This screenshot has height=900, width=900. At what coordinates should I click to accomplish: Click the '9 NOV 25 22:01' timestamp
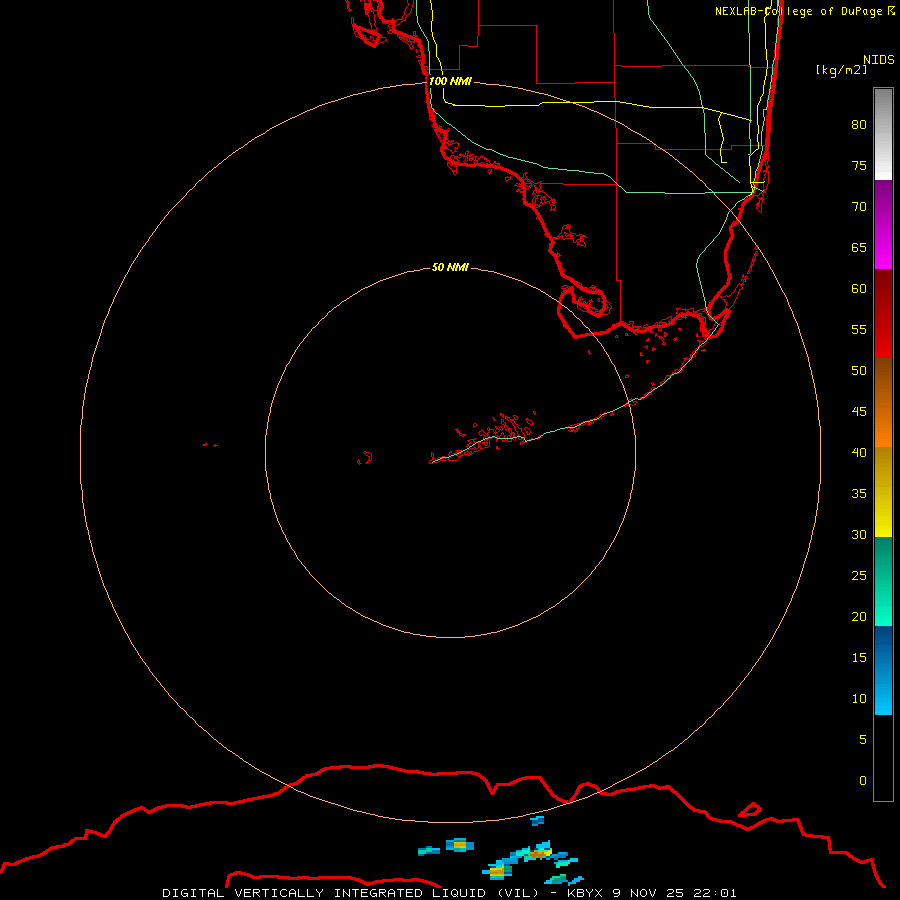[675, 893]
